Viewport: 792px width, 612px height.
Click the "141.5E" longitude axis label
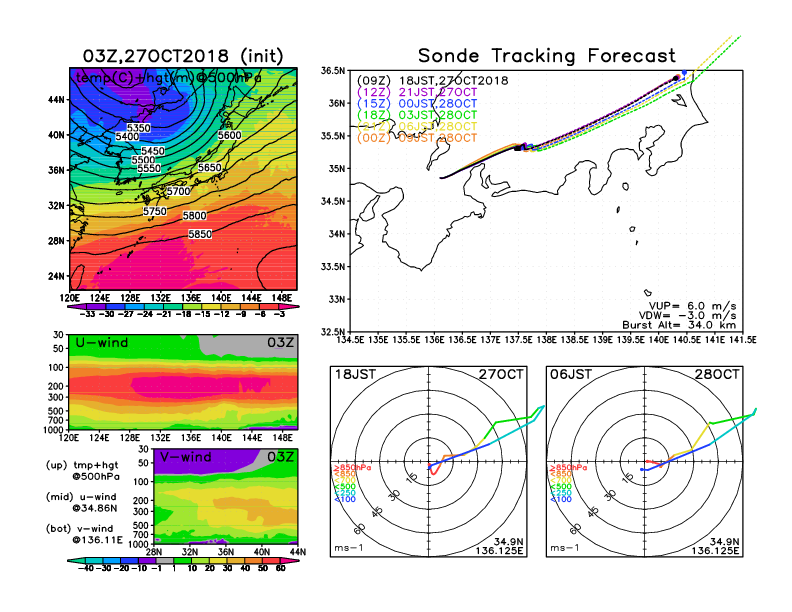[744, 340]
